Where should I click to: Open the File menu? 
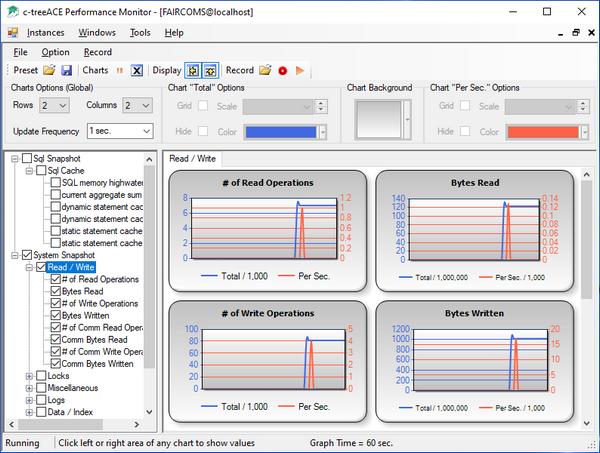pyautogui.click(x=20, y=52)
